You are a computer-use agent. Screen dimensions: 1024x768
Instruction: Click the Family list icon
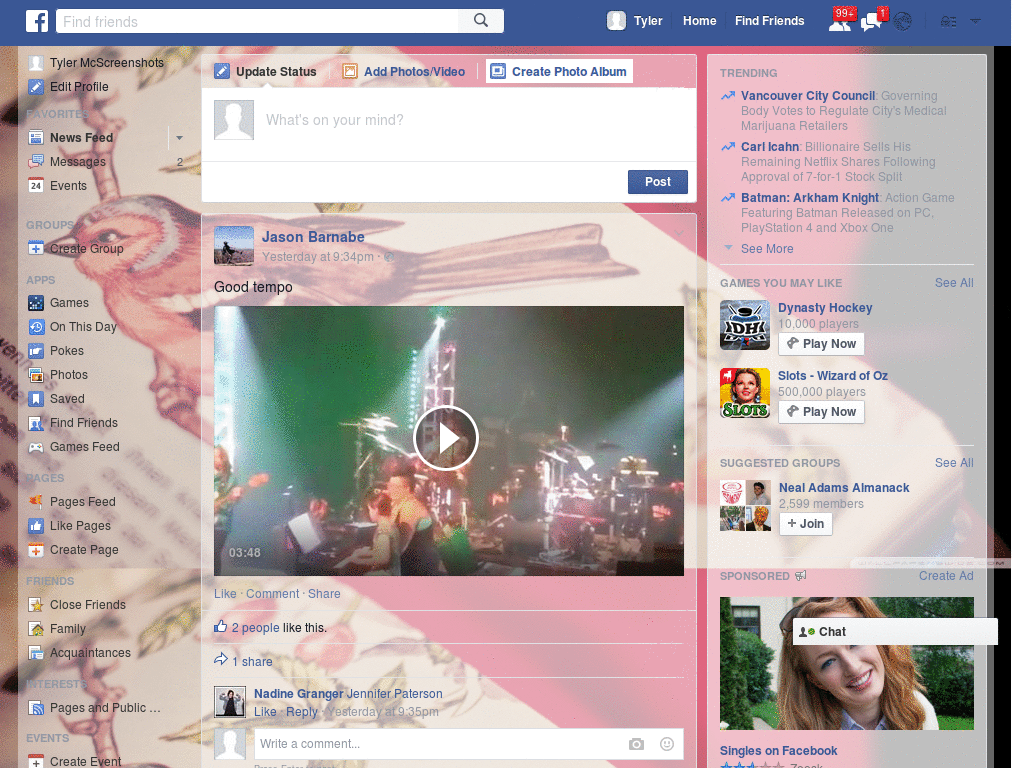tap(36, 629)
